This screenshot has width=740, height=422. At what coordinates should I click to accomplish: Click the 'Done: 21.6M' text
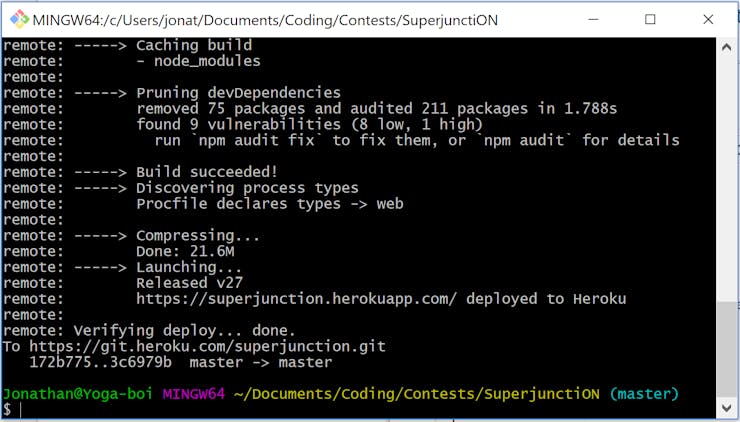click(185, 252)
